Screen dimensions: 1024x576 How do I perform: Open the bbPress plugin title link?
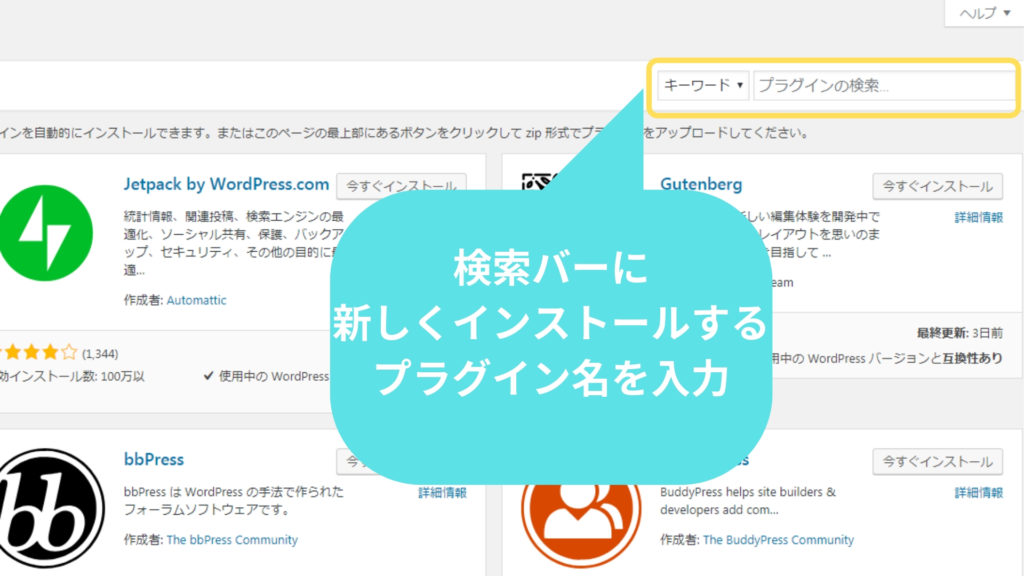coord(153,459)
